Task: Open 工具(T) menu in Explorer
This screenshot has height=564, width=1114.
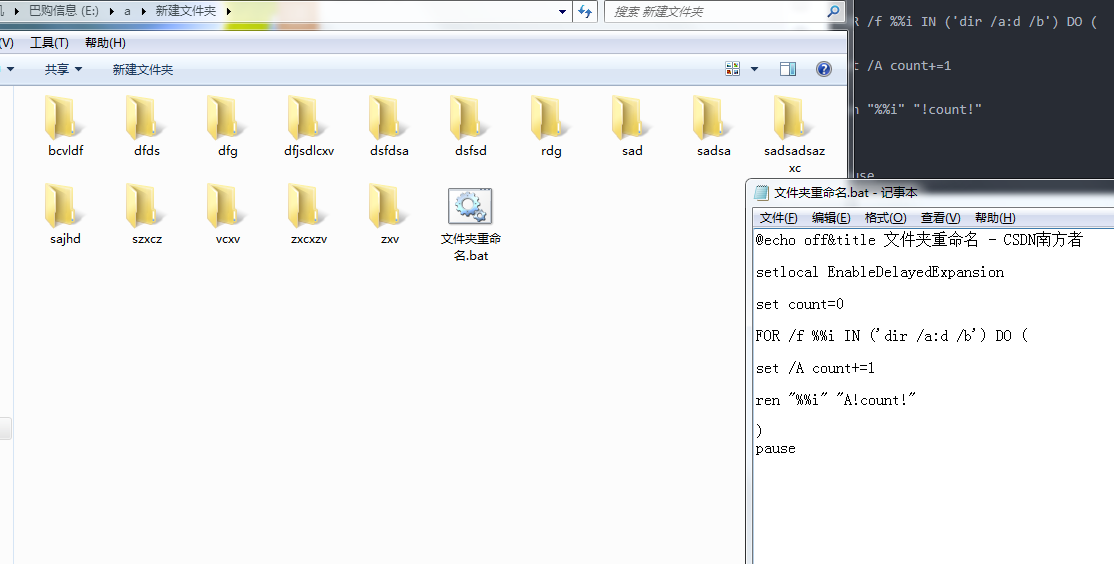Action: [49, 43]
